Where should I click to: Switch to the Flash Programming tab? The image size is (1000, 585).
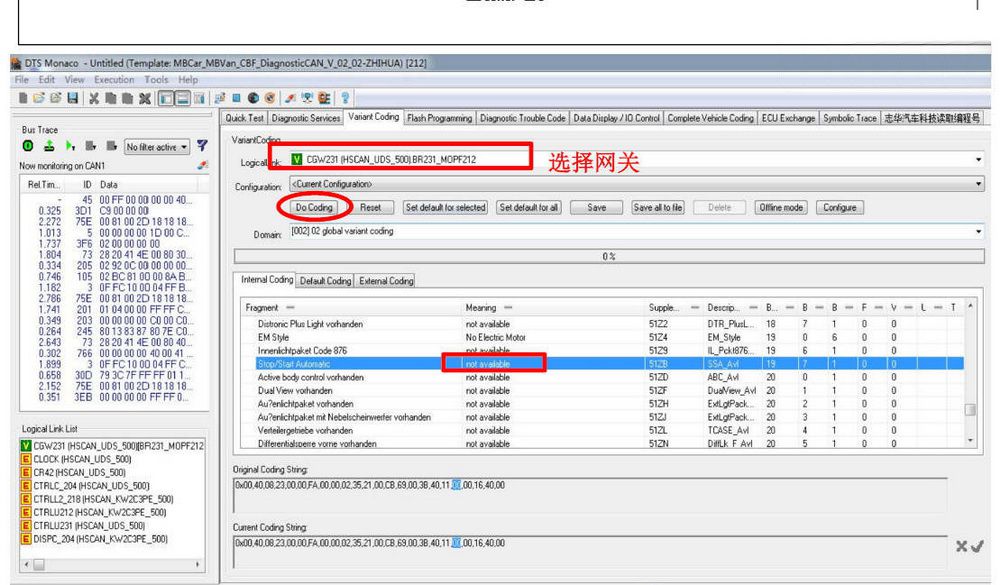tap(439, 118)
